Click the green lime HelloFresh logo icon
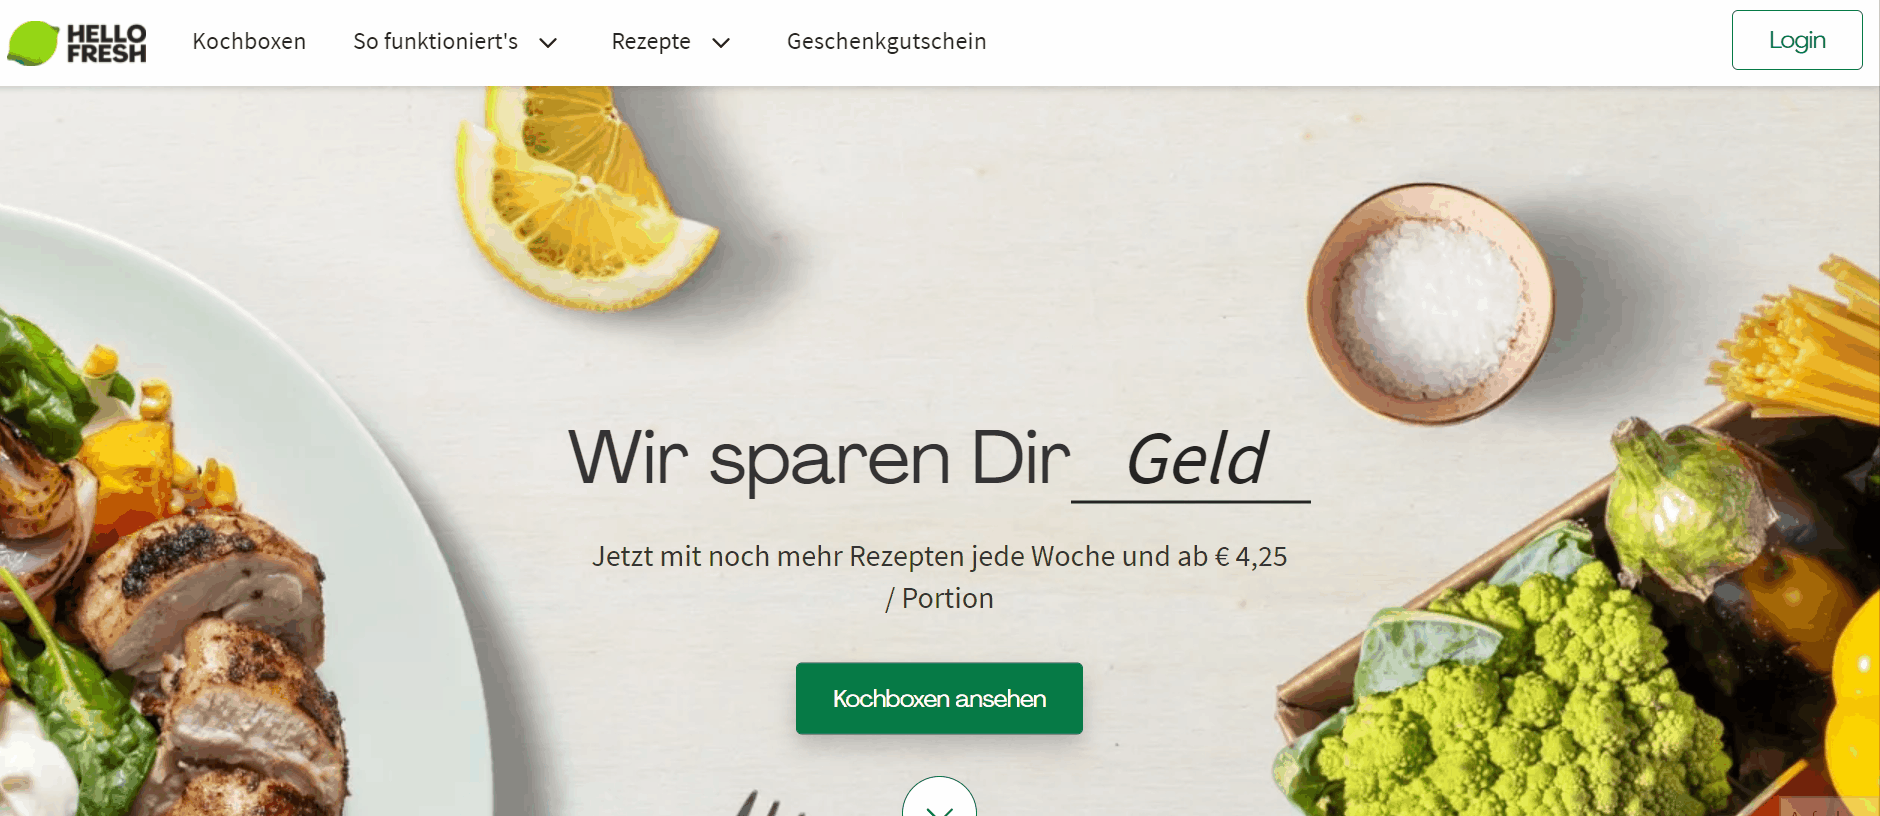The width and height of the screenshot is (1880, 816). pos(33,43)
